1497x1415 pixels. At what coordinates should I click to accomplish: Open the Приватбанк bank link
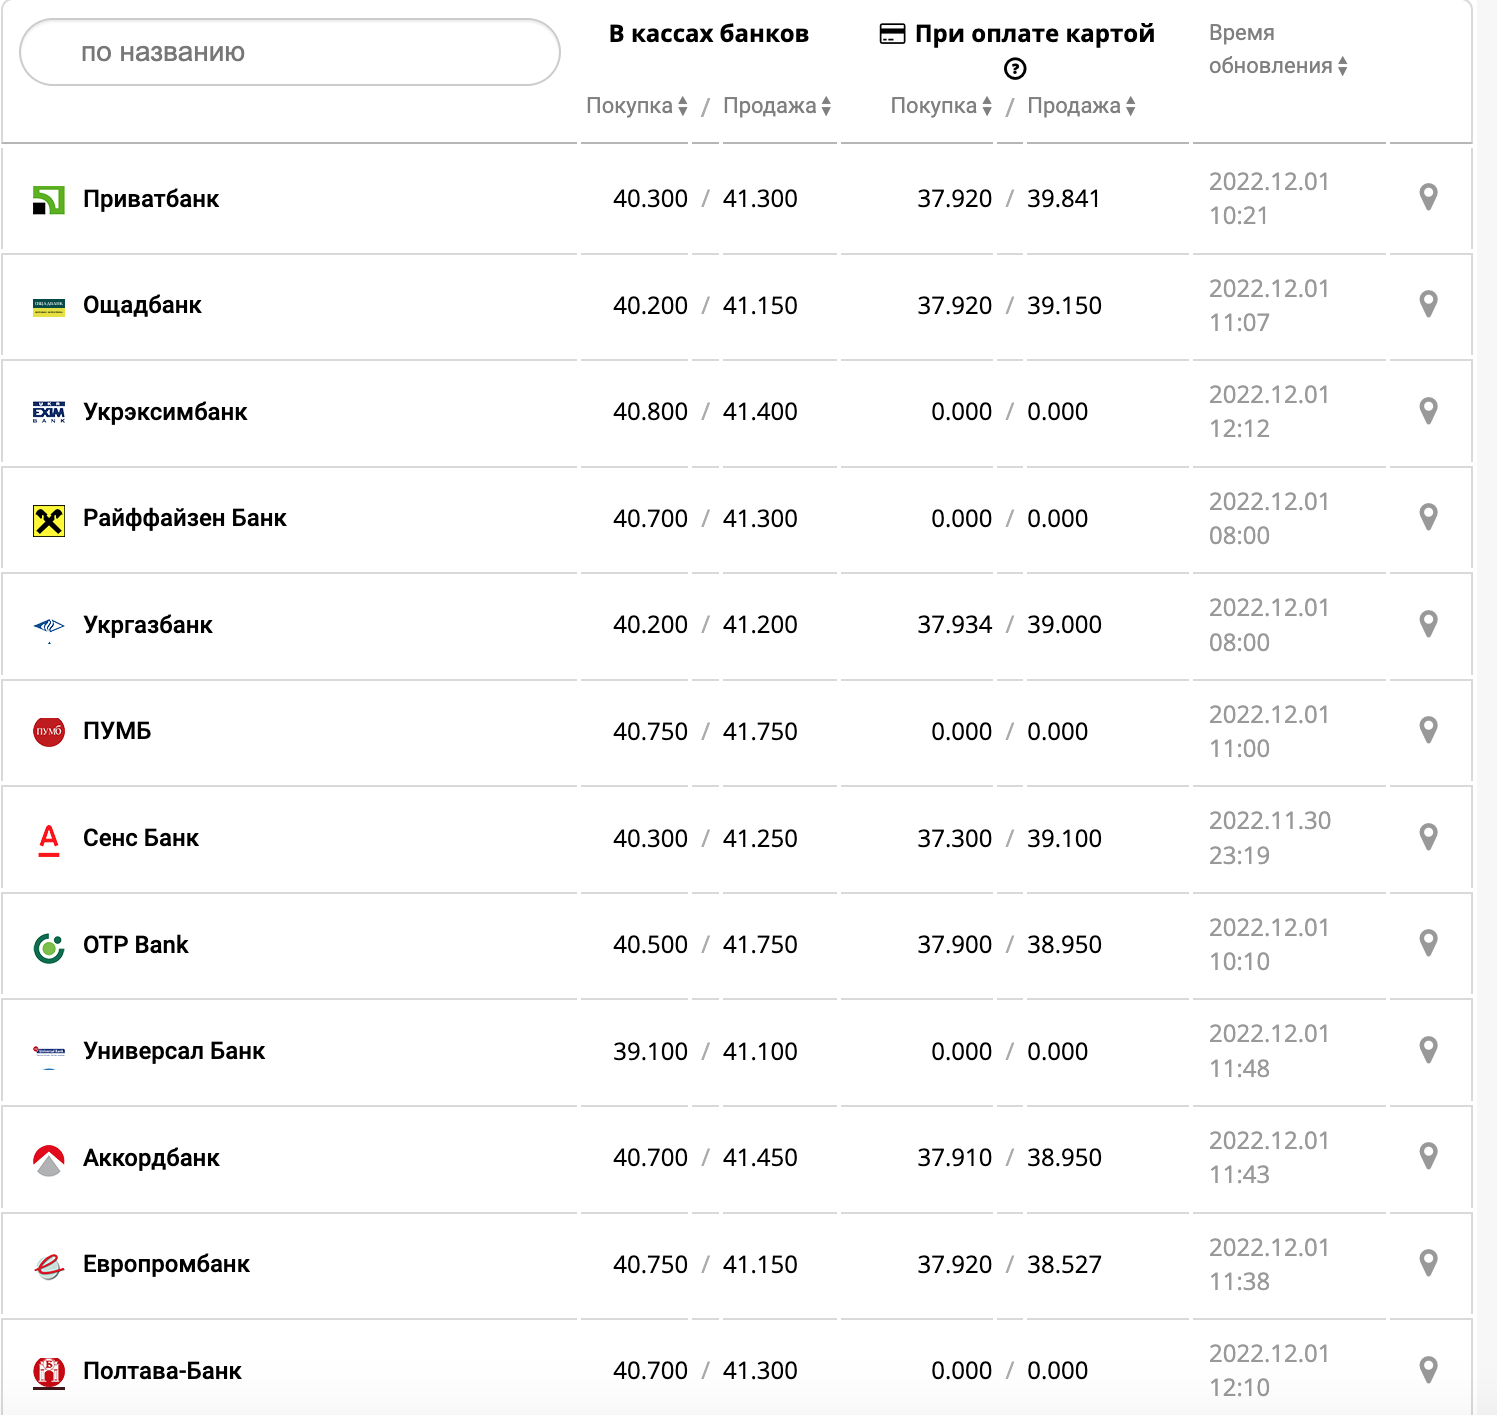point(151,199)
